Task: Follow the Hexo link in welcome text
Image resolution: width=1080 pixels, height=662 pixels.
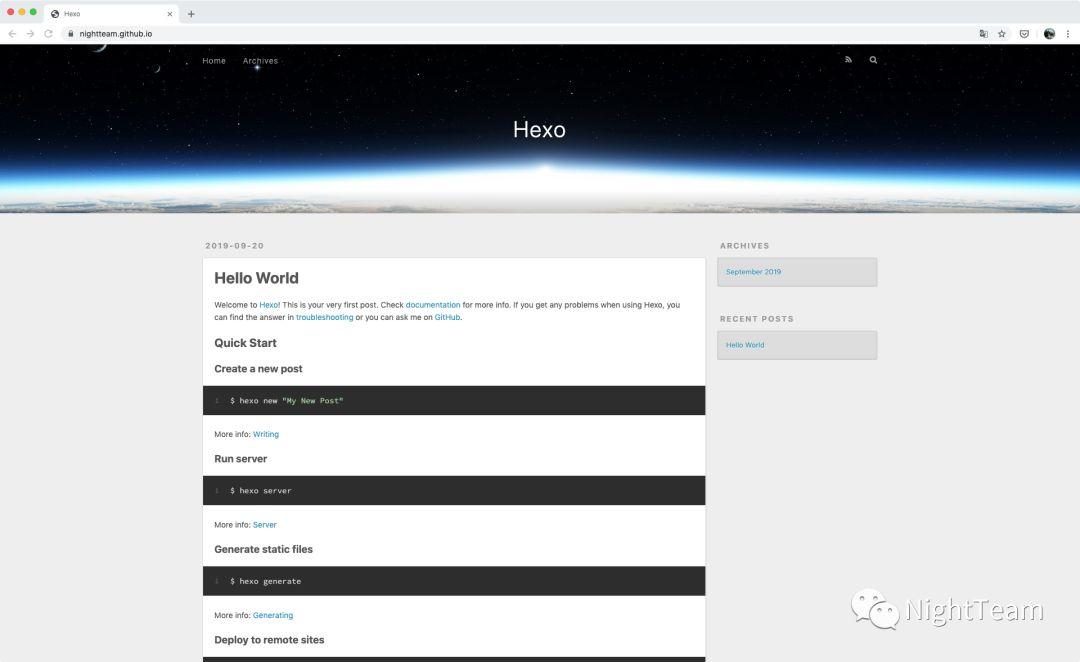Action: (269, 304)
